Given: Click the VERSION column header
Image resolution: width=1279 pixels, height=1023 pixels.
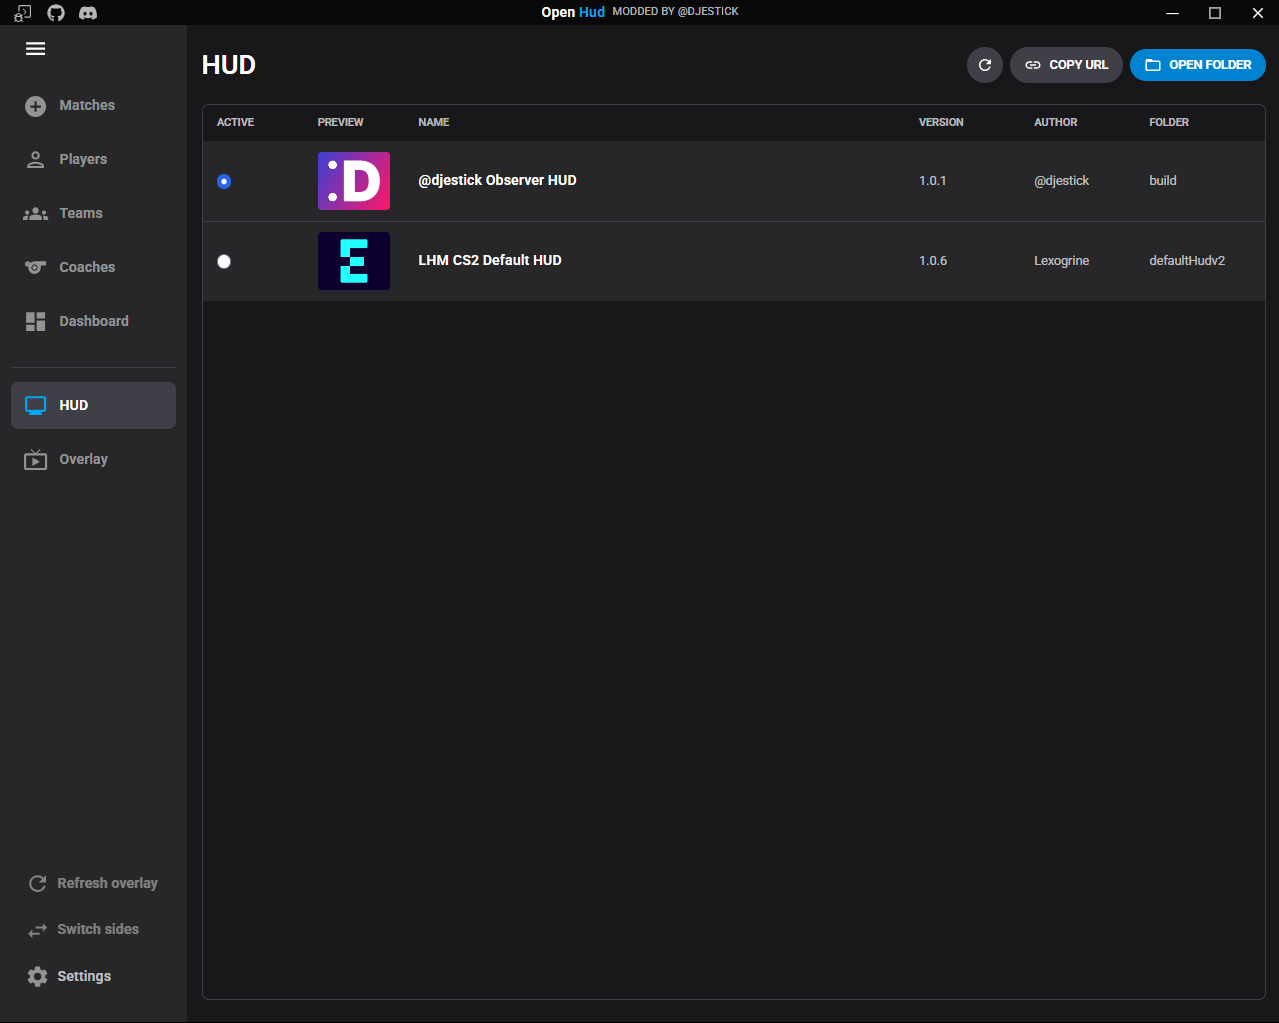Looking at the screenshot, I should coord(941,122).
